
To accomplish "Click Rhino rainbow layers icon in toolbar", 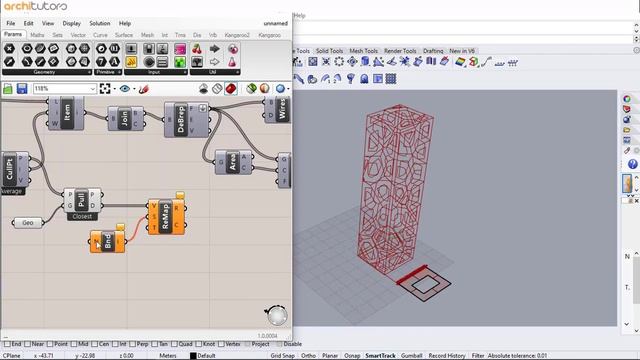I will coord(460,62).
